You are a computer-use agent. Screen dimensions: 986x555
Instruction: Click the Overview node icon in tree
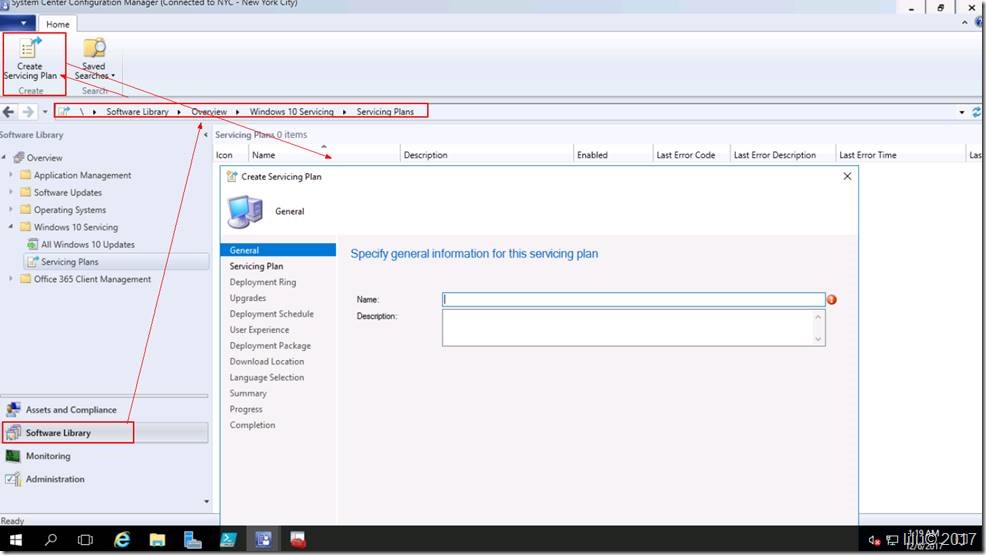(x=19, y=158)
